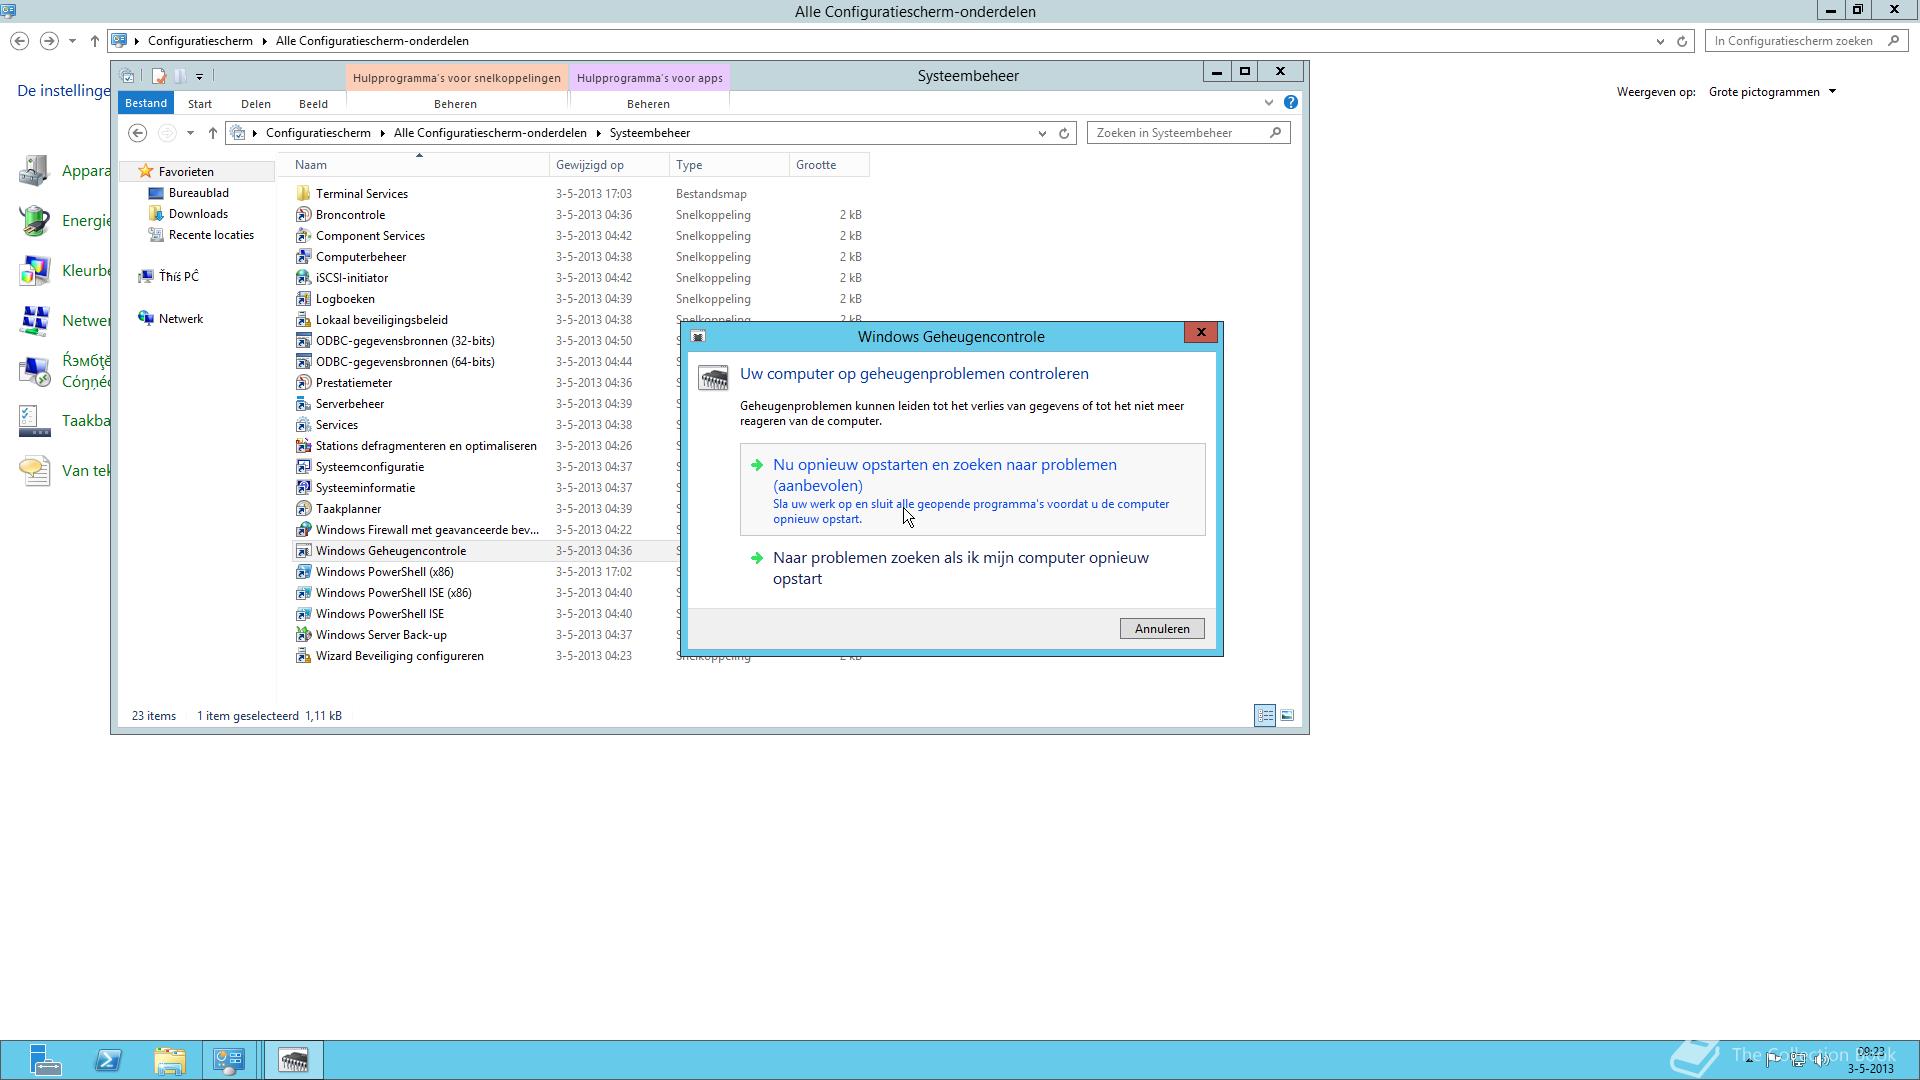Click the Computerbeheer shortcut icon
The width and height of the screenshot is (1920, 1080).
[303, 257]
